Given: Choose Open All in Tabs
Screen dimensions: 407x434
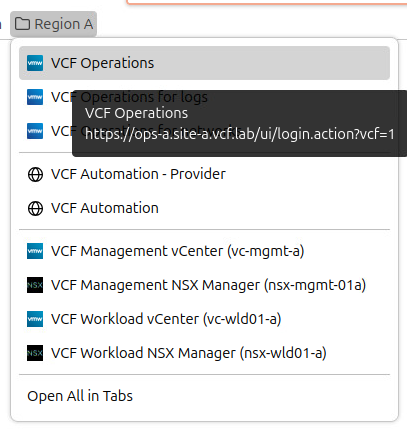Looking at the screenshot, I should point(204,396).
